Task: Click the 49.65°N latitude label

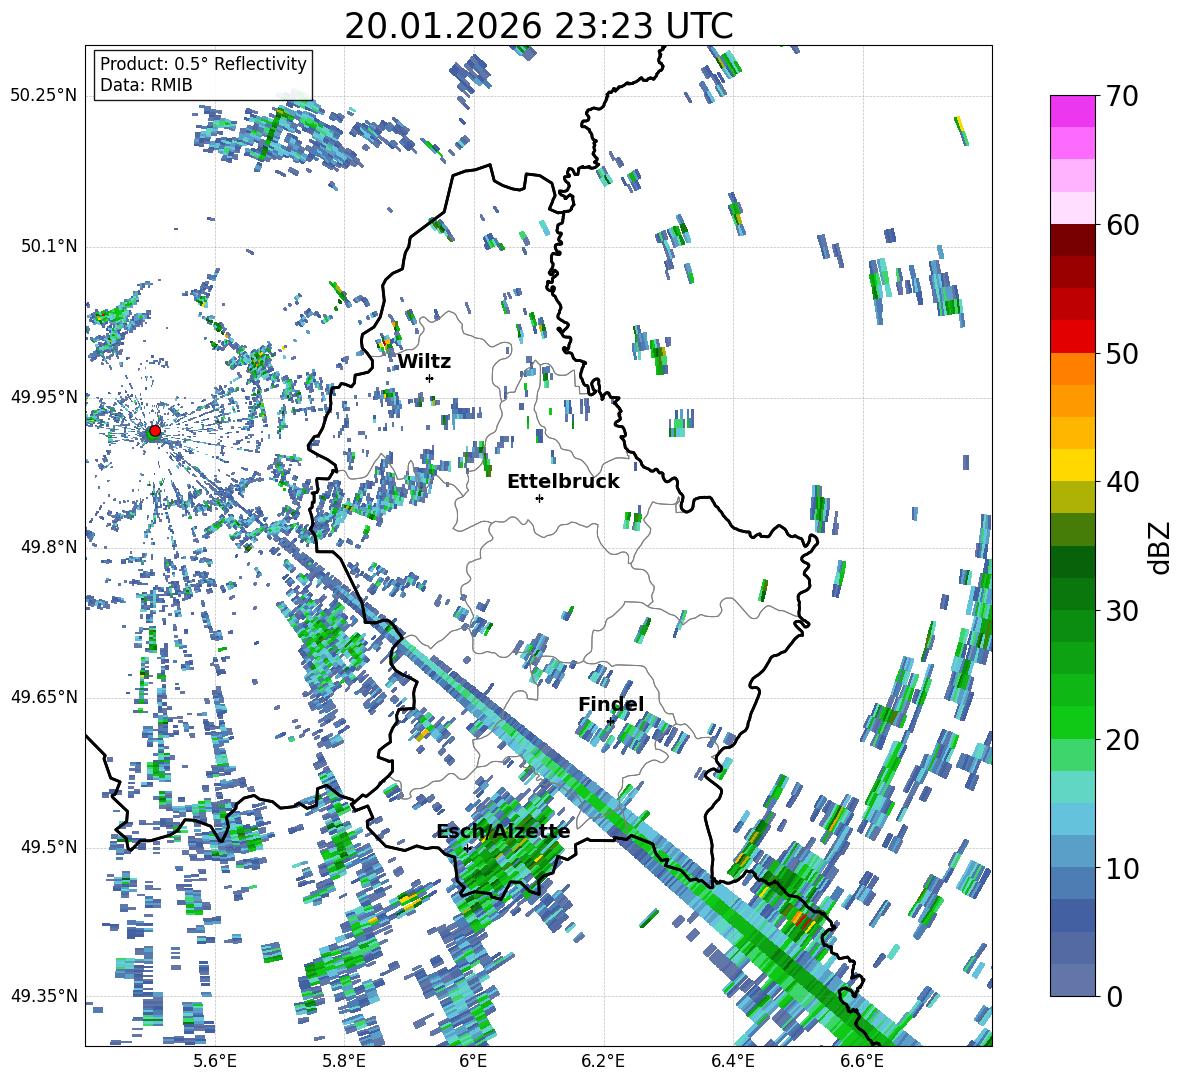Action: 44,697
